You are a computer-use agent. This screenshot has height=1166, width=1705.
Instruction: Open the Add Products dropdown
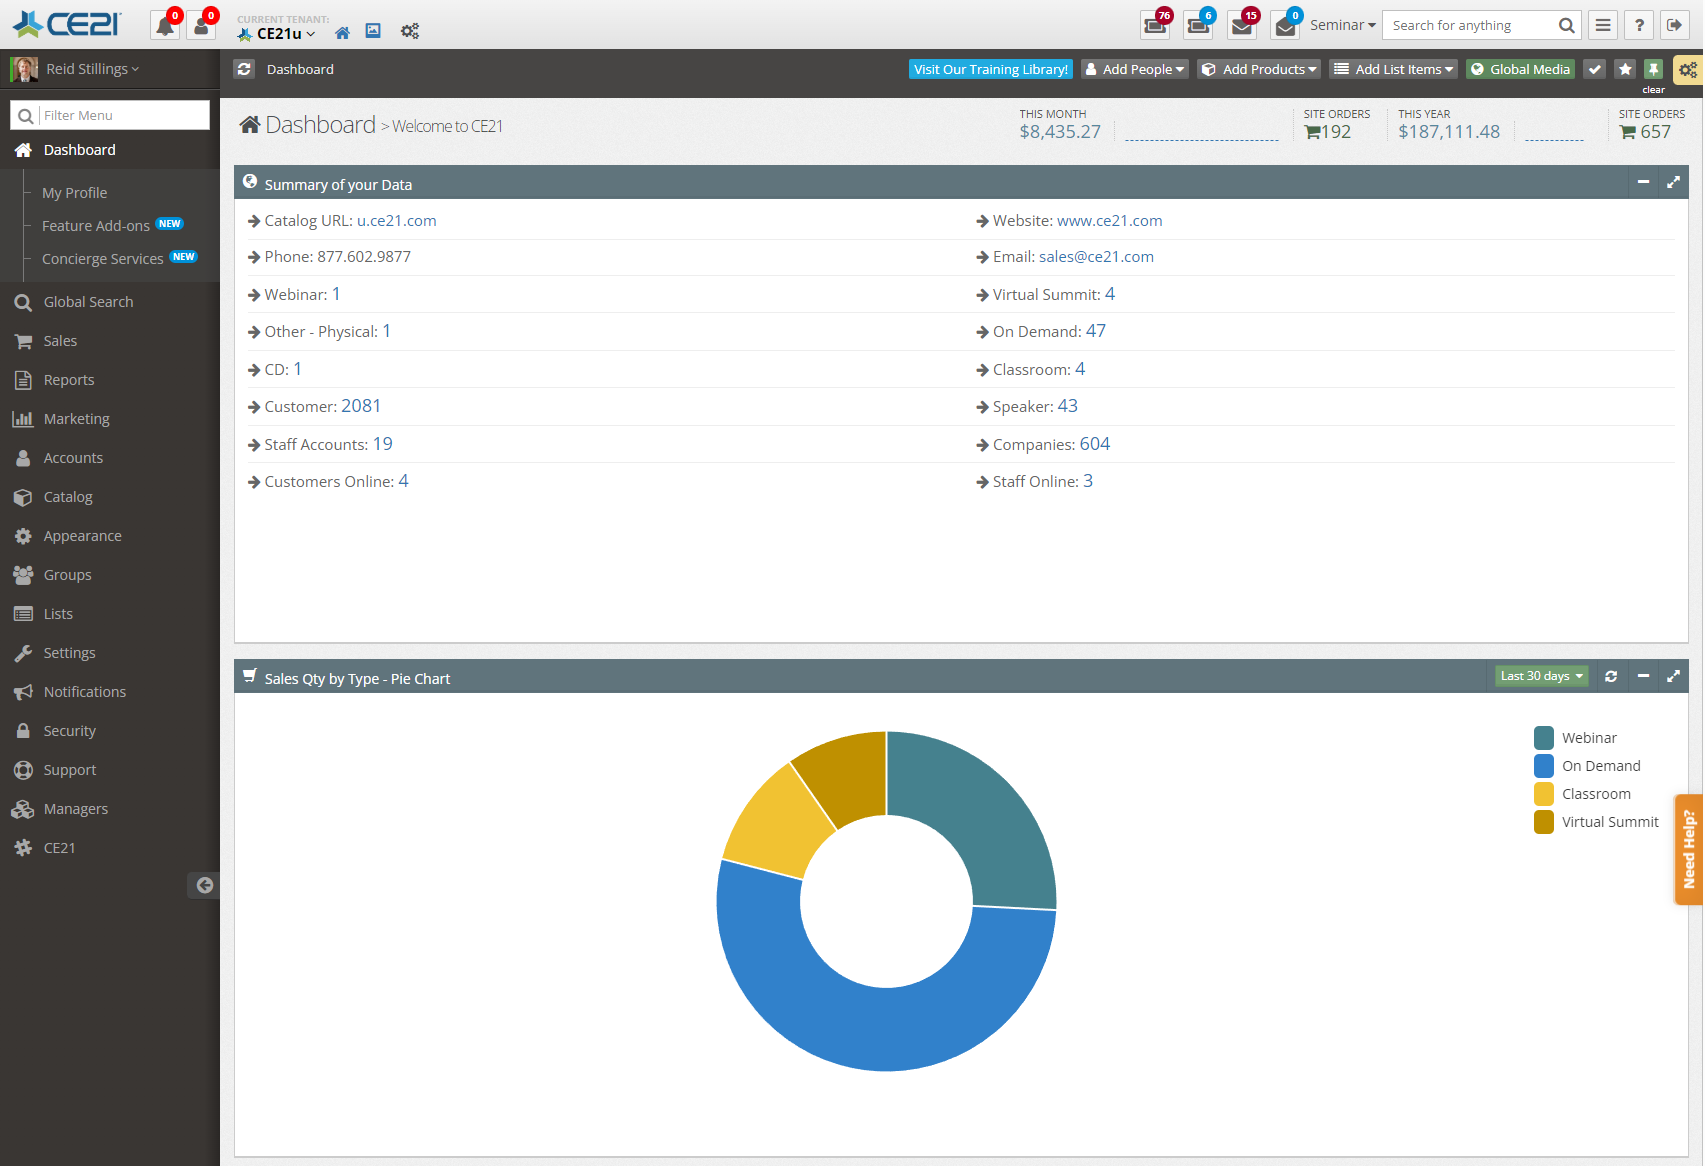click(1259, 69)
